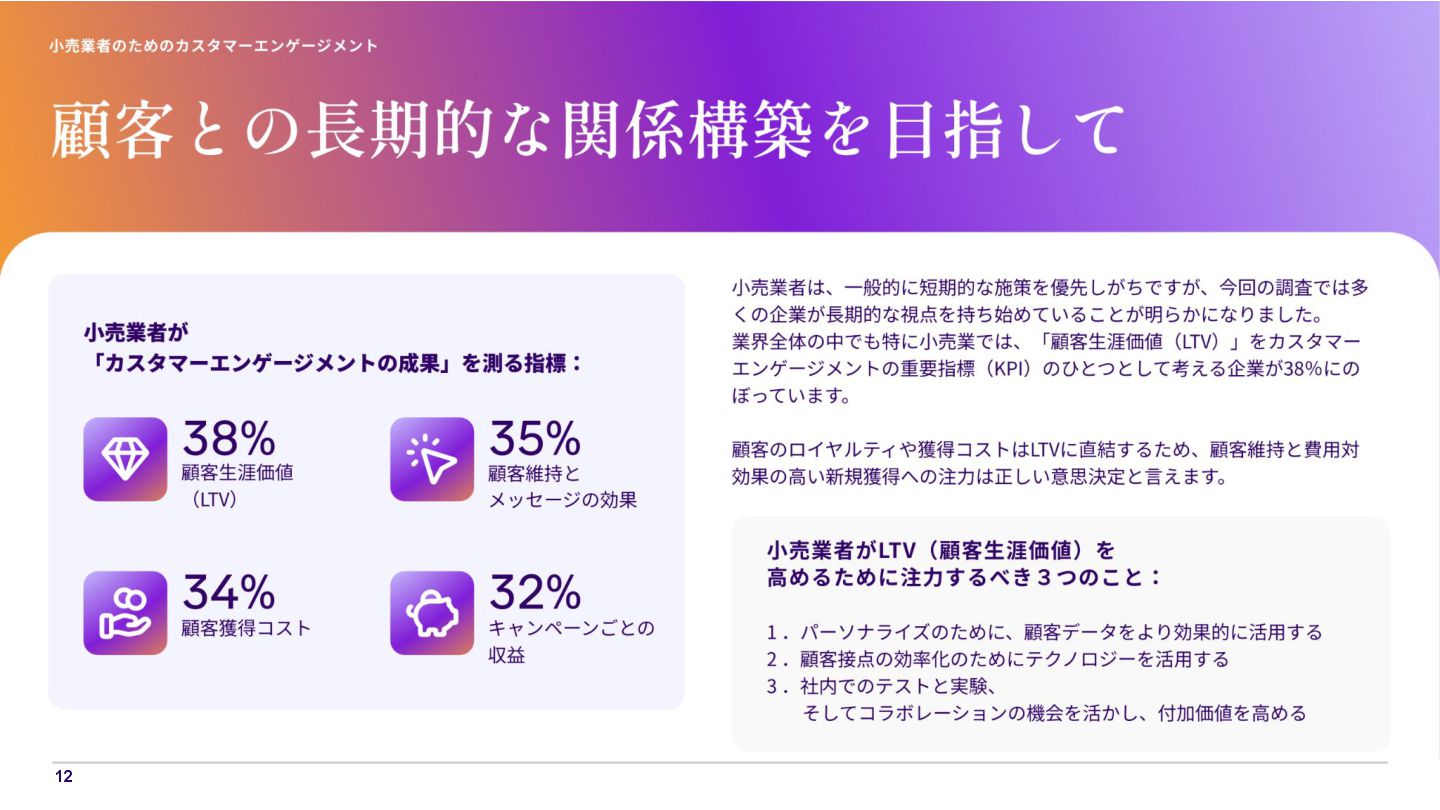Click the label 顧客生涯価値（LTV） under 38%
This screenshot has width=1440, height=810.
237,486
